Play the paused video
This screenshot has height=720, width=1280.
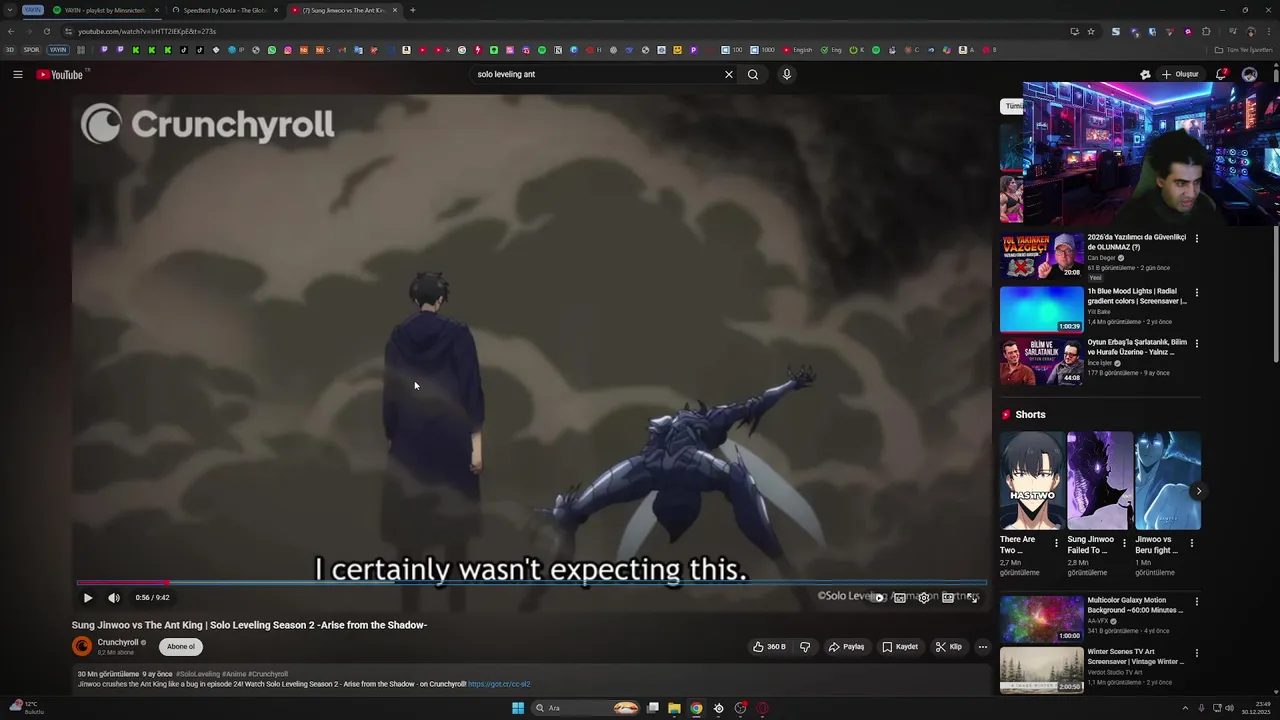[88, 598]
